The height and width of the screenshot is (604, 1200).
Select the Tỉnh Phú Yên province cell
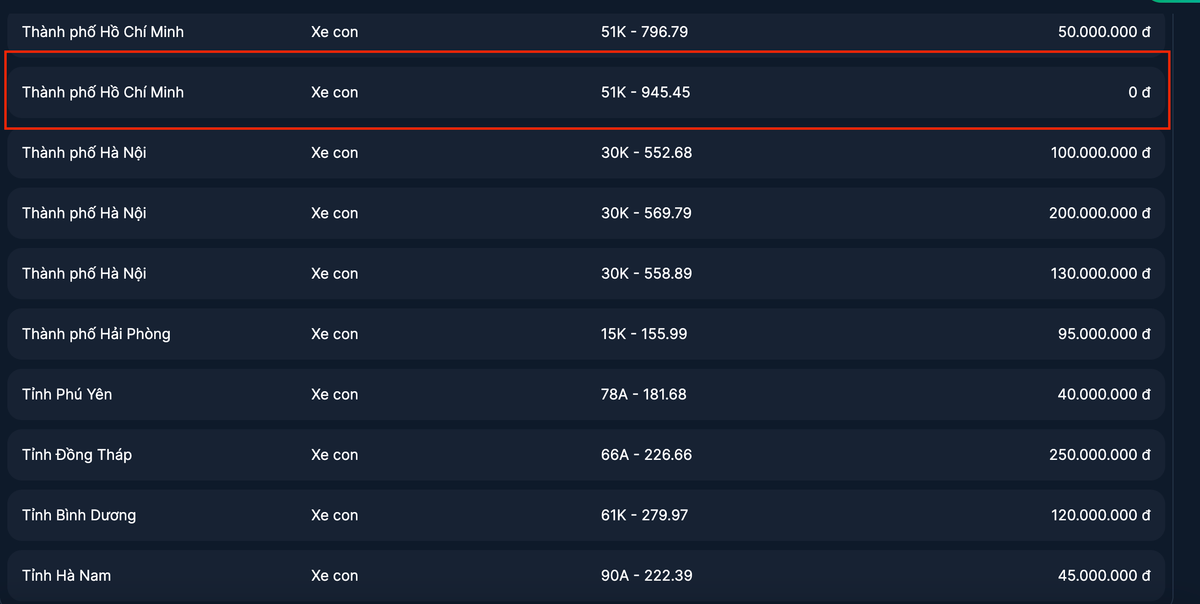(67, 394)
